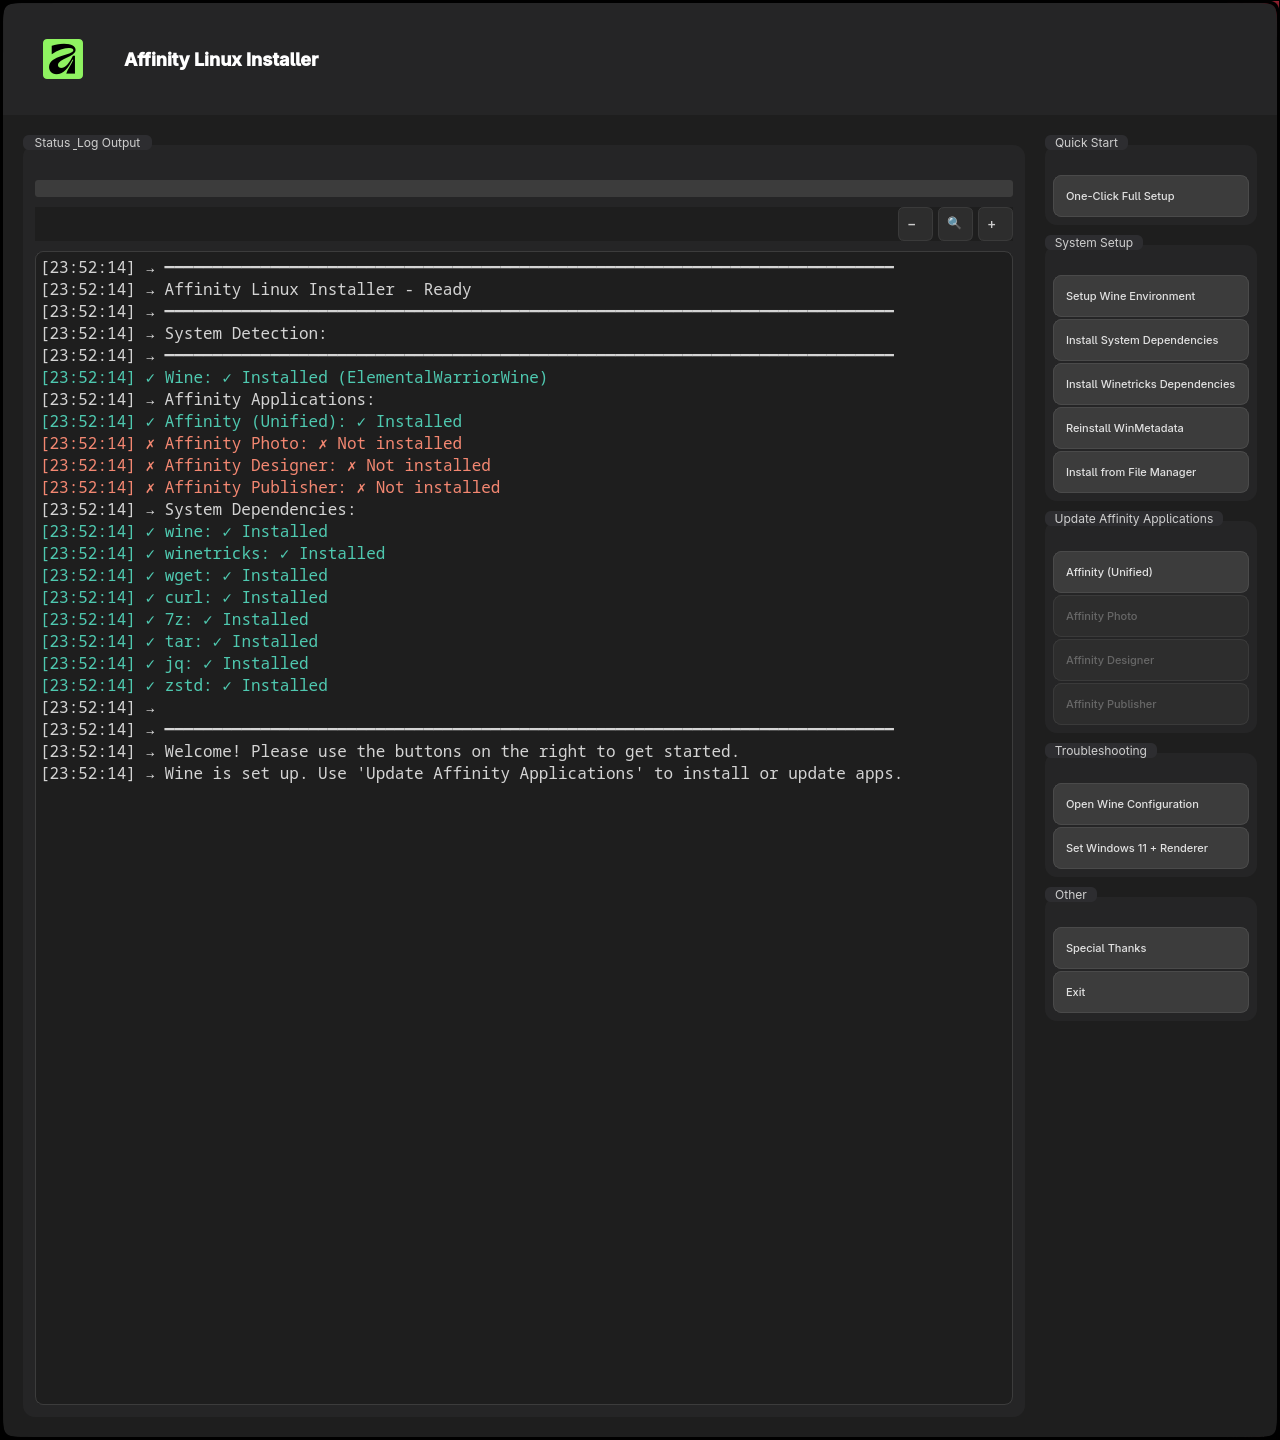This screenshot has width=1280, height=1440.
Task: Click the Affinity Publisher button
Action: coord(1151,704)
